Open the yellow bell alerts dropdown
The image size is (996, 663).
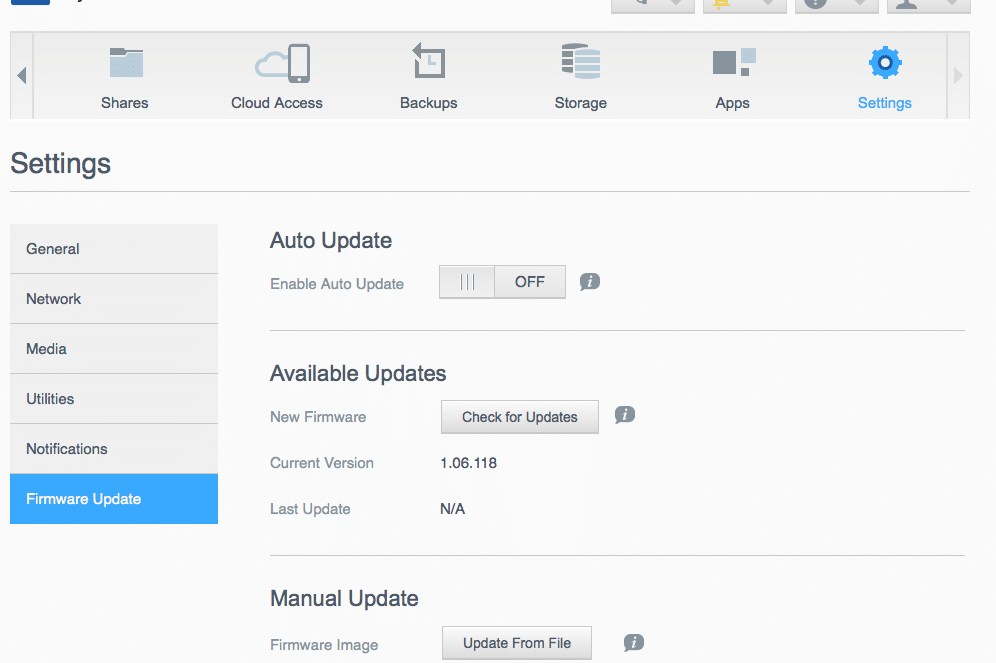tap(744, 5)
